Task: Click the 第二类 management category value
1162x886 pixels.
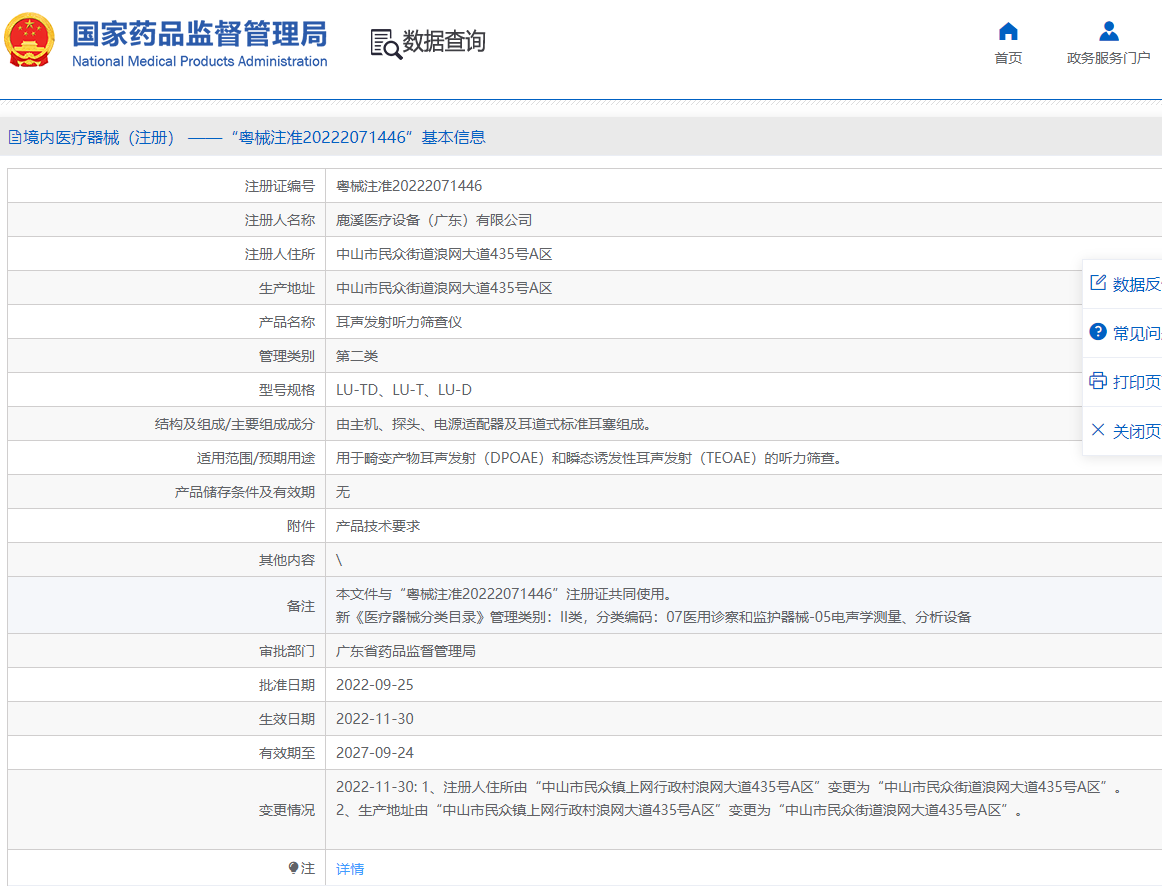Action: [356, 356]
